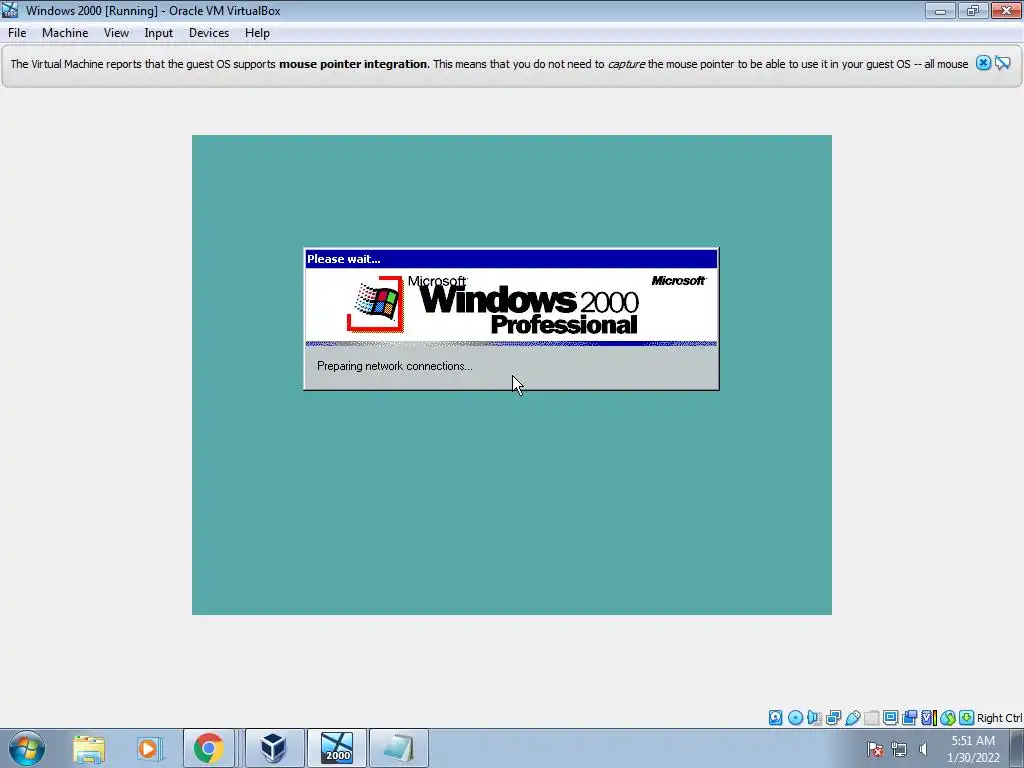The width and height of the screenshot is (1024, 768).
Task: Dismiss the mouse integration notification
Action: pyautogui.click(x=984, y=63)
